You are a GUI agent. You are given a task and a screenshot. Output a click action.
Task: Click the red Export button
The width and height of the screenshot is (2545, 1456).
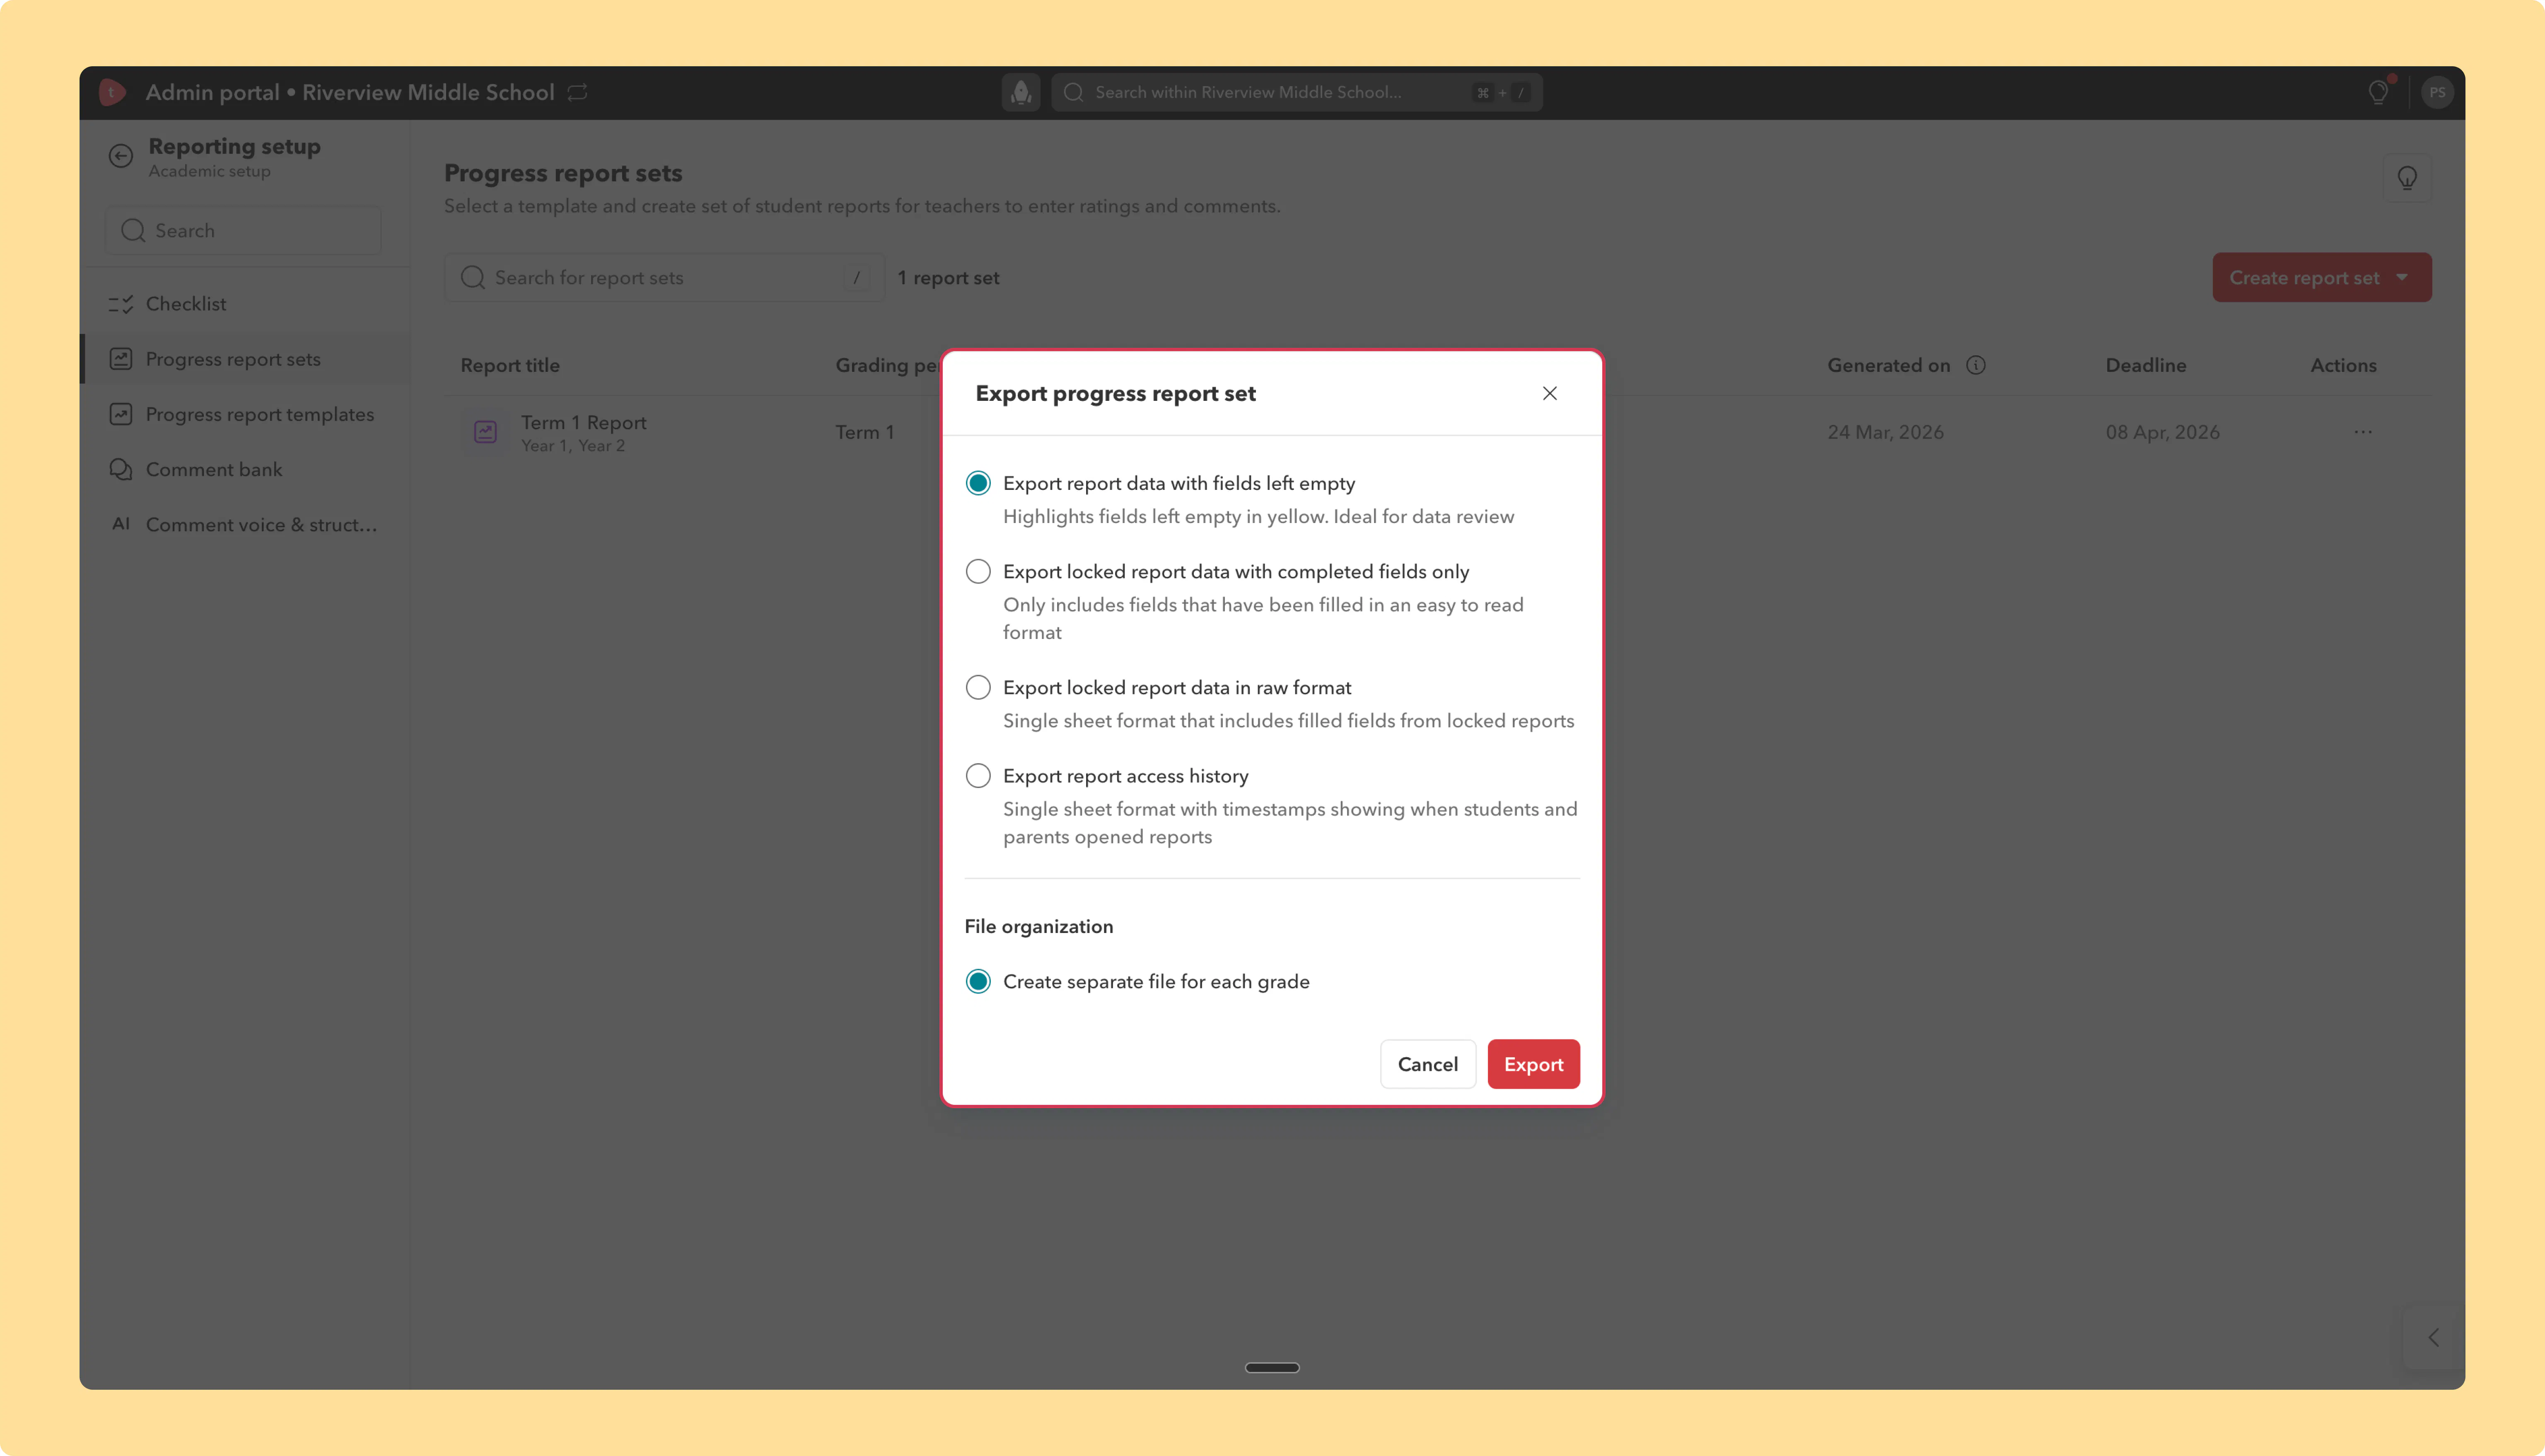[x=1533, y=1064]
